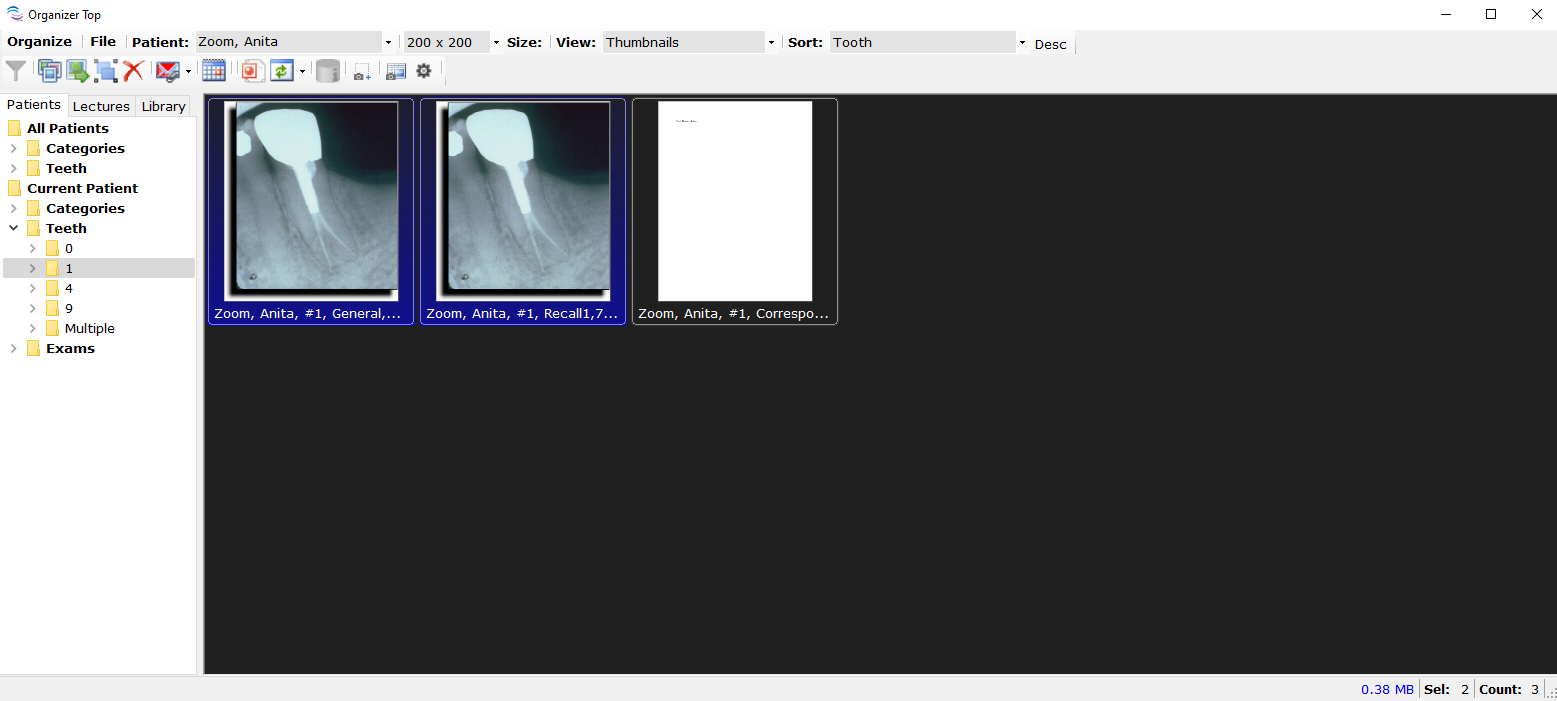Screen dimensions: 1557x701
Task: Open the Organize menu
Action: [40, 42]
